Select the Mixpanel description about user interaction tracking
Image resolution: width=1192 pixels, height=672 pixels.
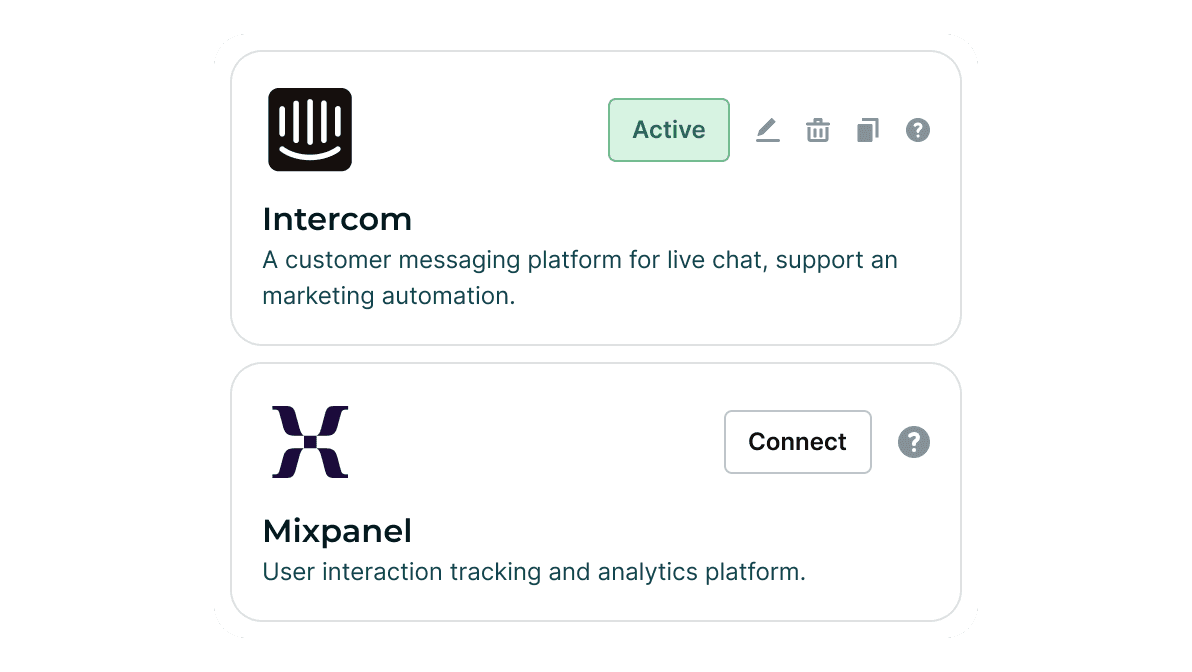tap(534, 573)
